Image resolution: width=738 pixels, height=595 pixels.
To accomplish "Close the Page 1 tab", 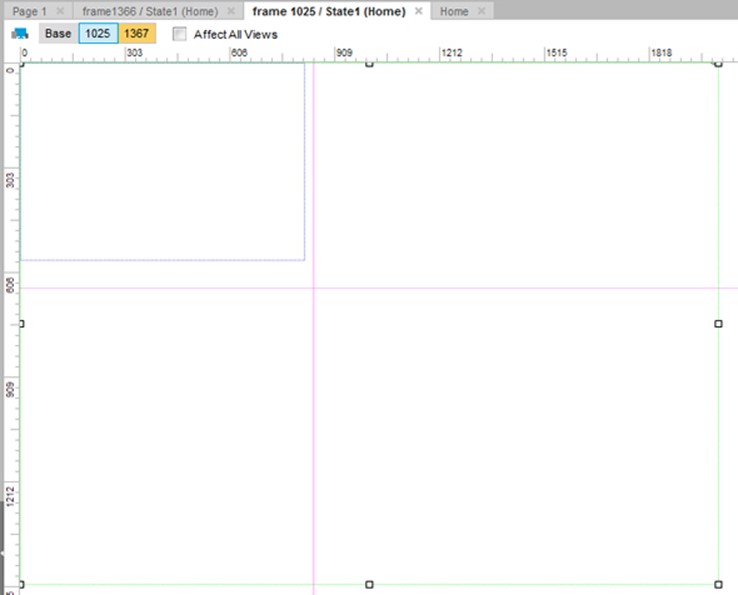I will 60,11.
